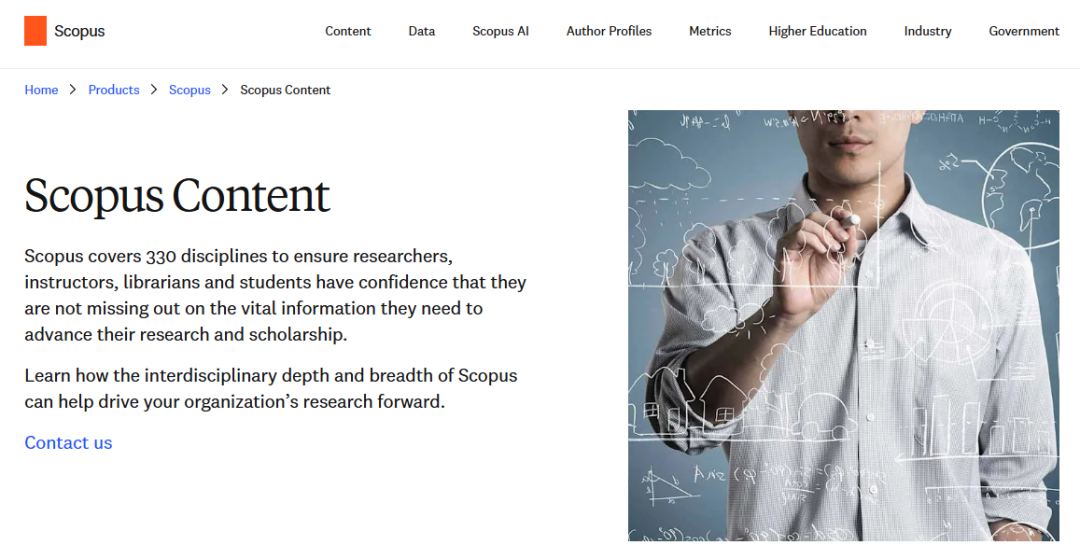Image resolution: width=1080 pixels, height=559 pixels.
Task: Open the Scopus breadcrumb link
Action: [190, 90]
